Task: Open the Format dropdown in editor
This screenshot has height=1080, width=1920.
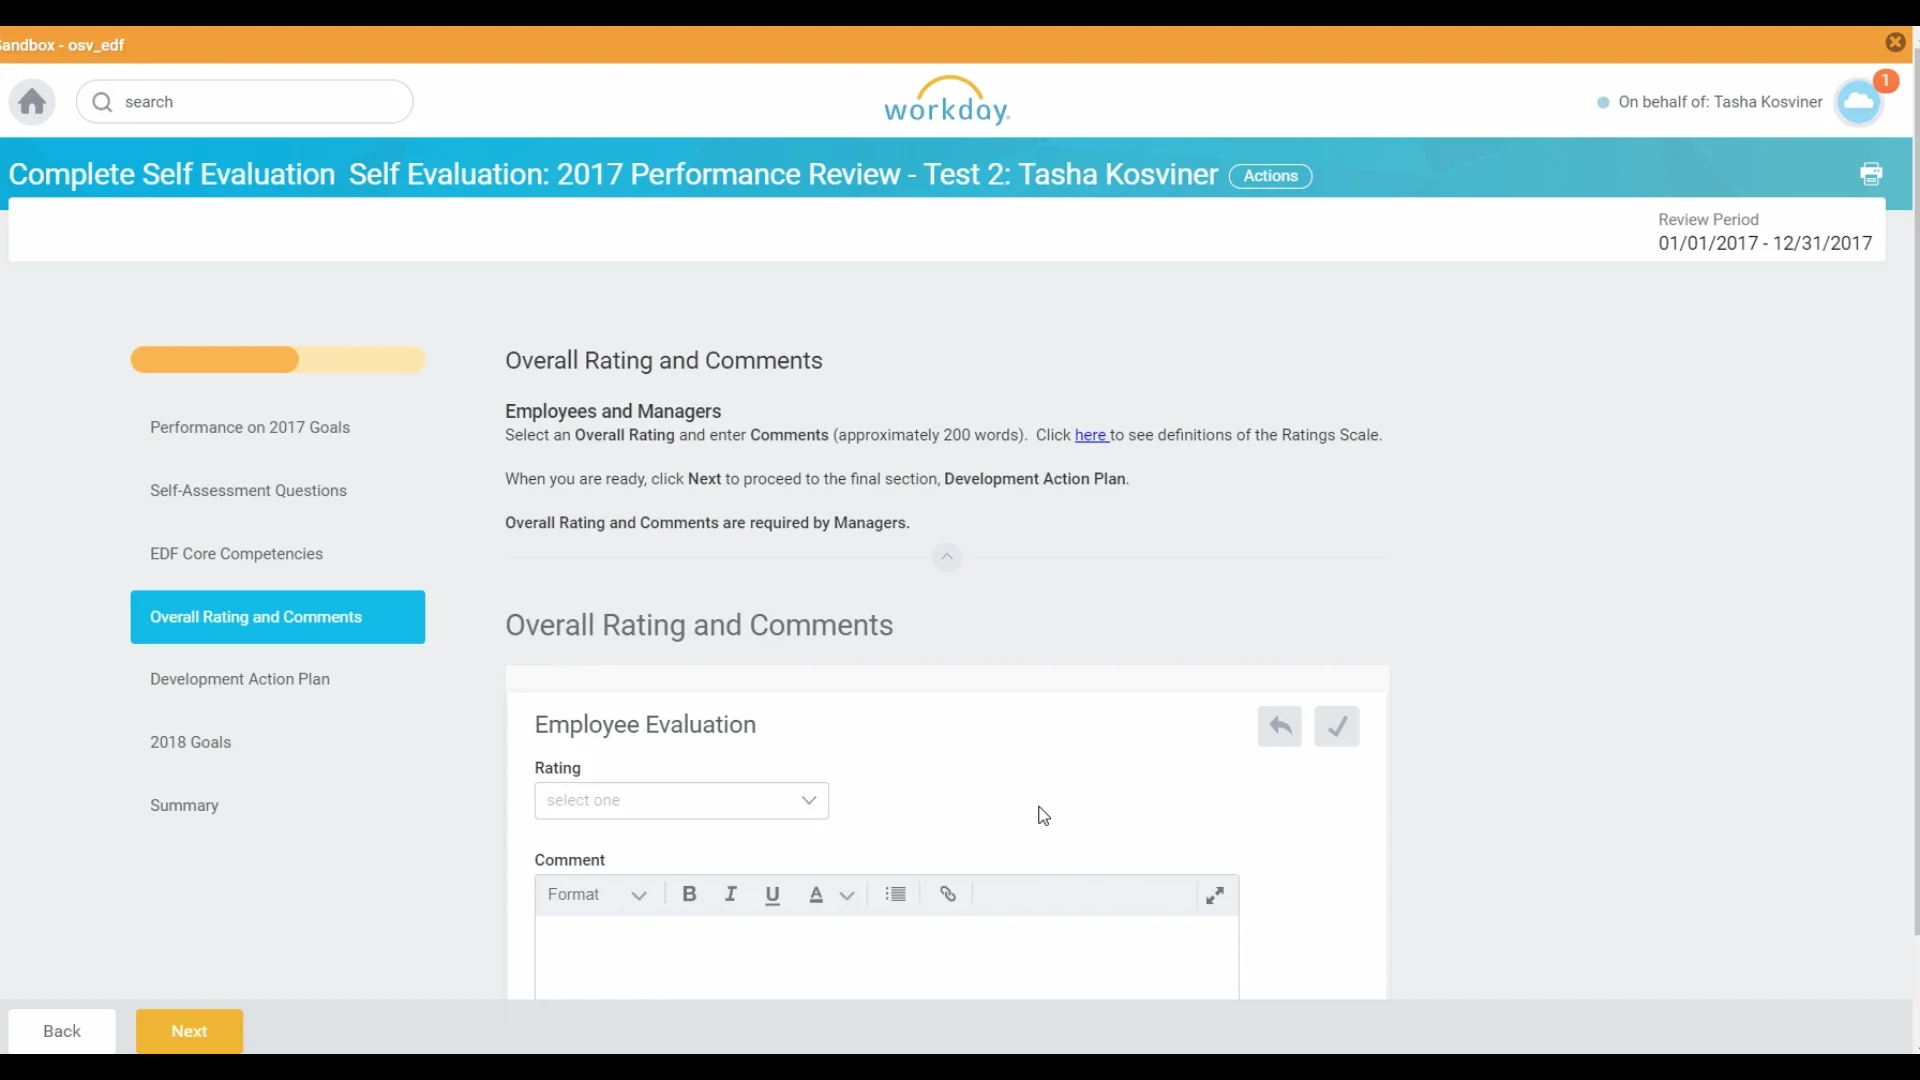Action: point(598,894)
